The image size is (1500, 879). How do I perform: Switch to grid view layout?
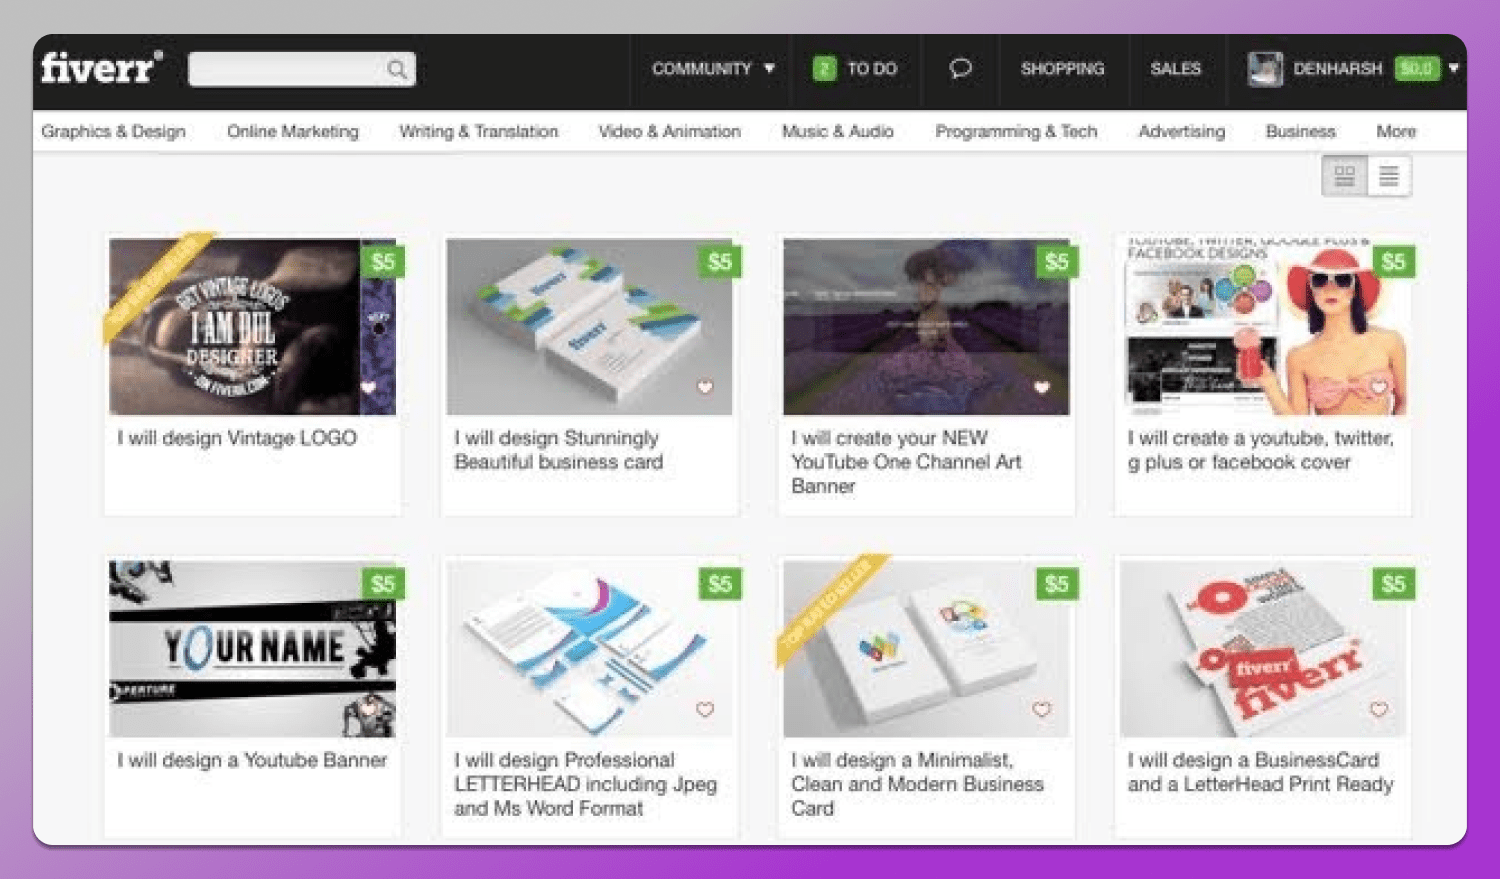tap(1345, 177)
